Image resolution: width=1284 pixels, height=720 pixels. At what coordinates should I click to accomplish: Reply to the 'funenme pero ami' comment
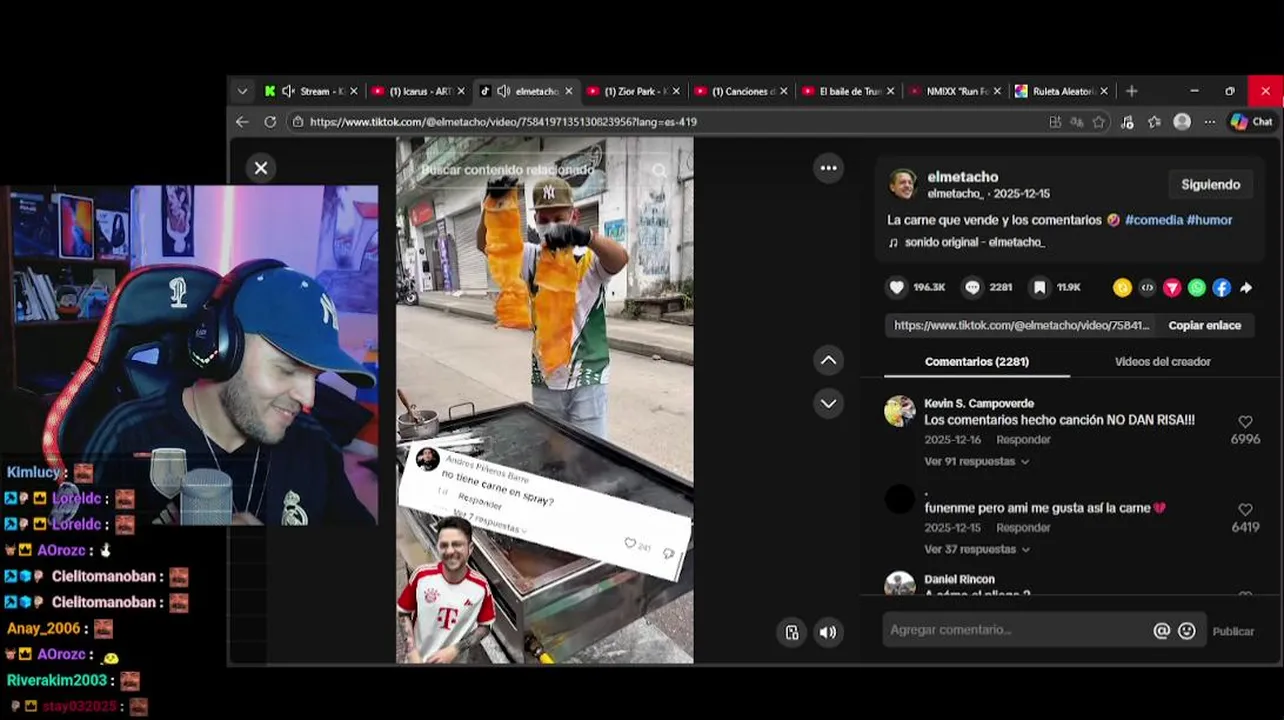pos(1023,528)
